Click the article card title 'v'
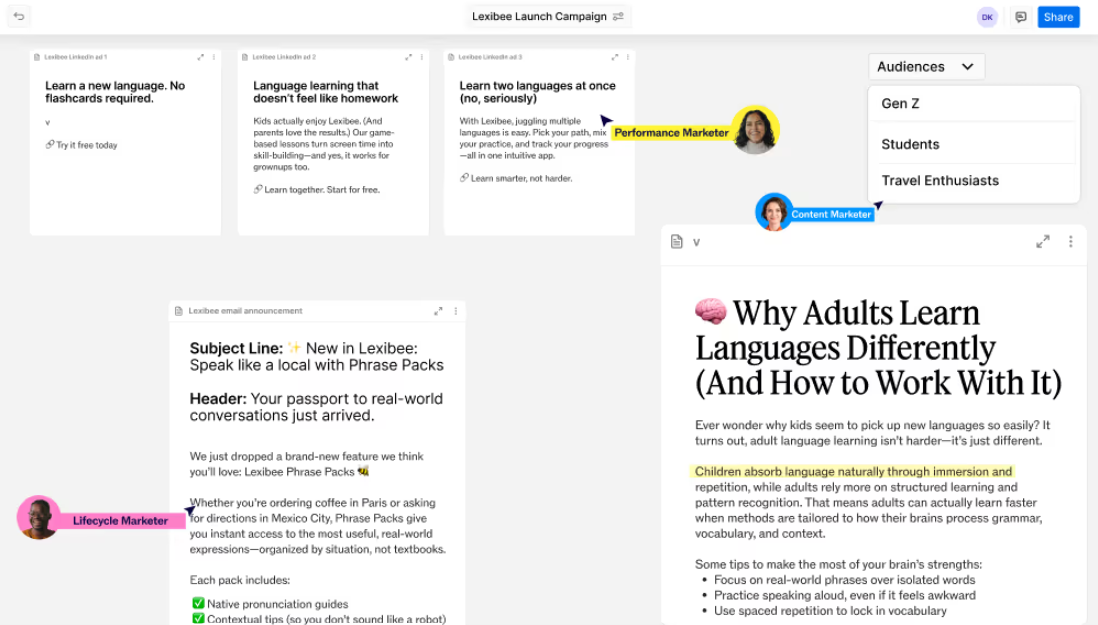 pyautogui.click(x=696, y=242)
